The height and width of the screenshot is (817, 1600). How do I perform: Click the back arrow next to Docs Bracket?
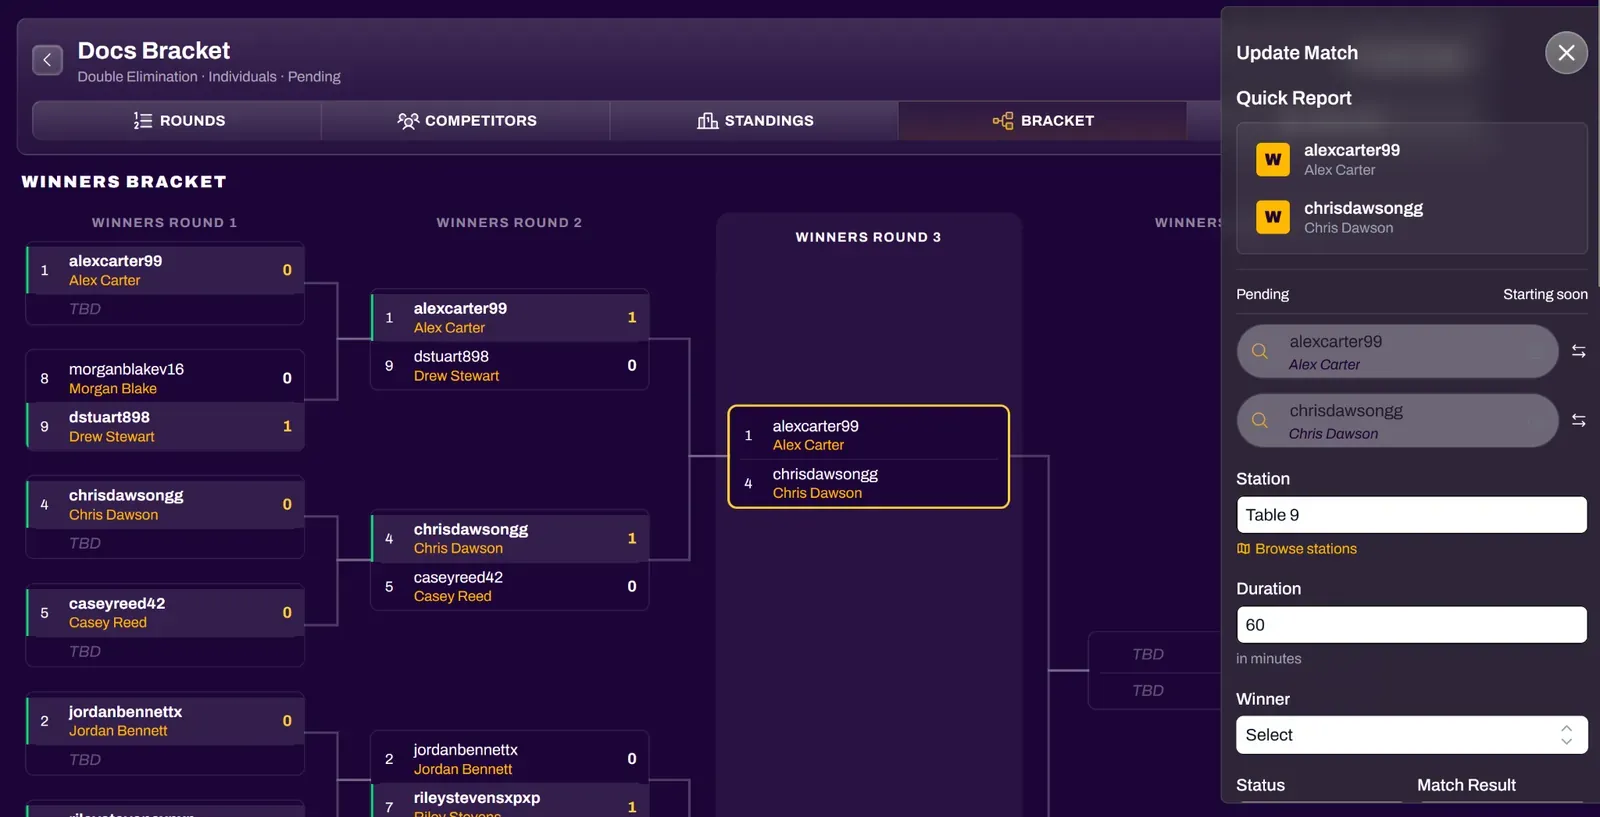(x=47, y=60)
